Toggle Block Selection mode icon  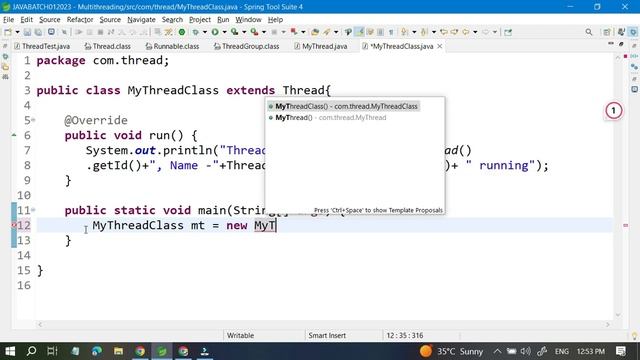coord(380,32)
